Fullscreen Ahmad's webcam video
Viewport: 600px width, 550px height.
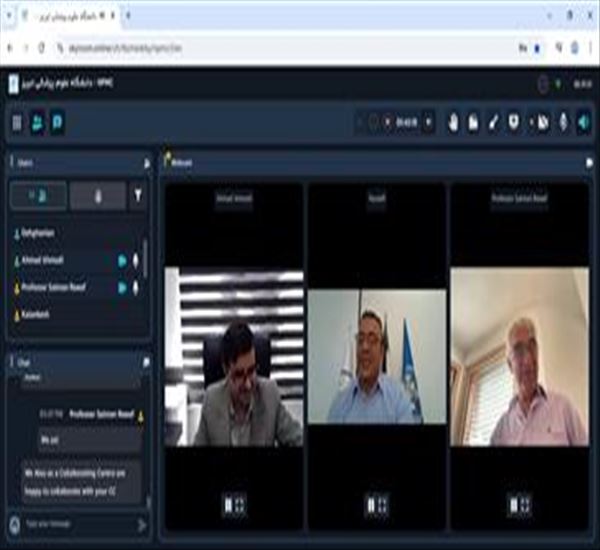point(240,505)
